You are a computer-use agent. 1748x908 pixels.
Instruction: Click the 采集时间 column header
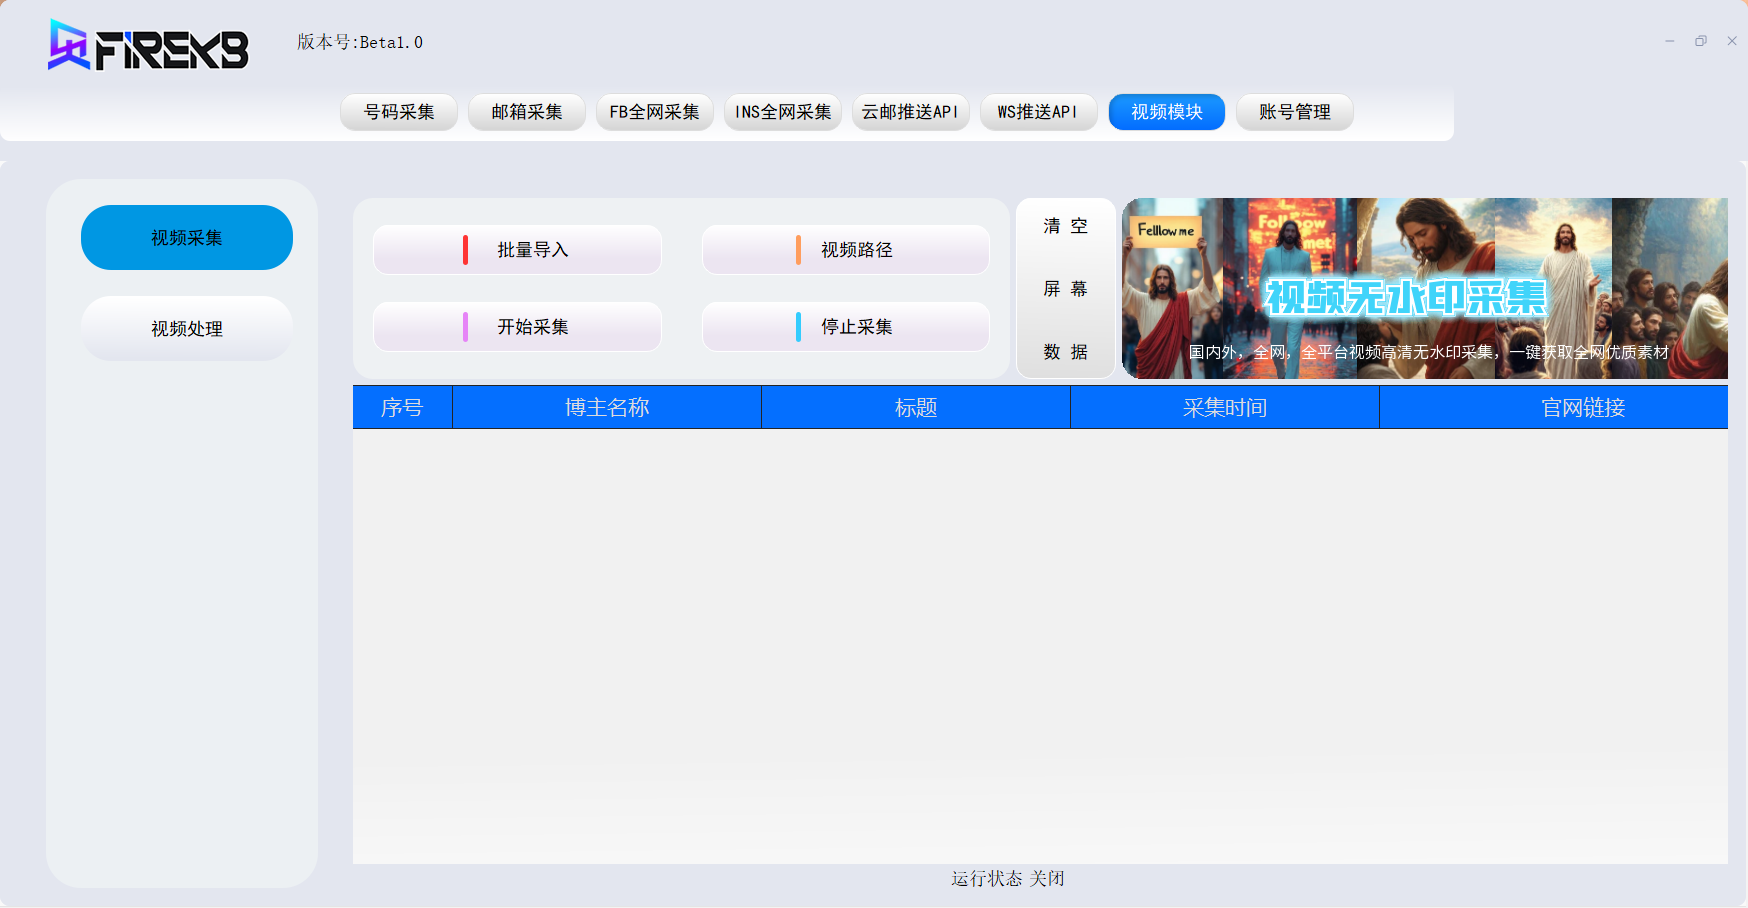(x=1225, y=408)
